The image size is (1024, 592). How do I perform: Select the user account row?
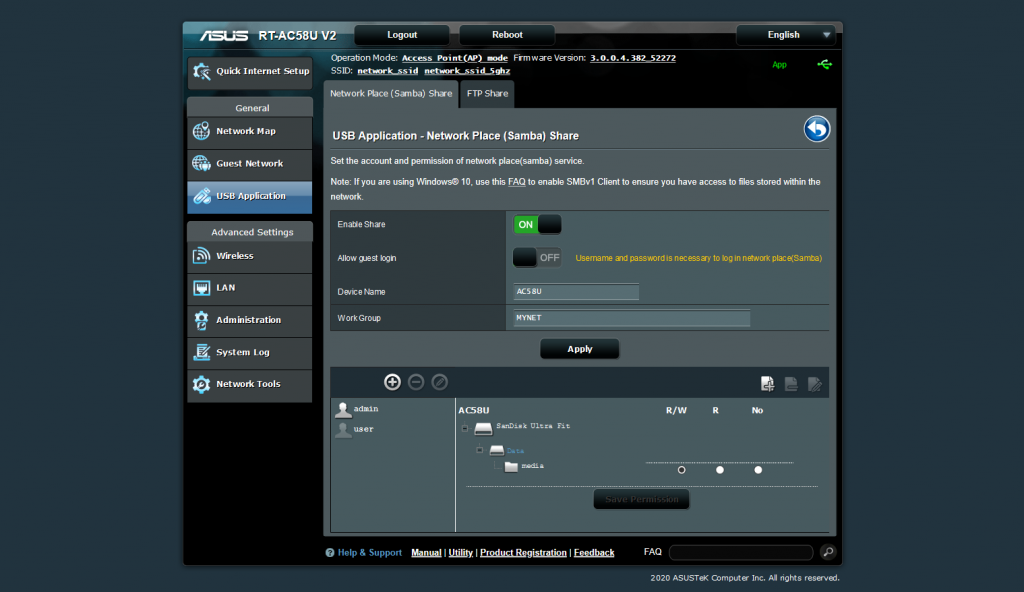355,429
